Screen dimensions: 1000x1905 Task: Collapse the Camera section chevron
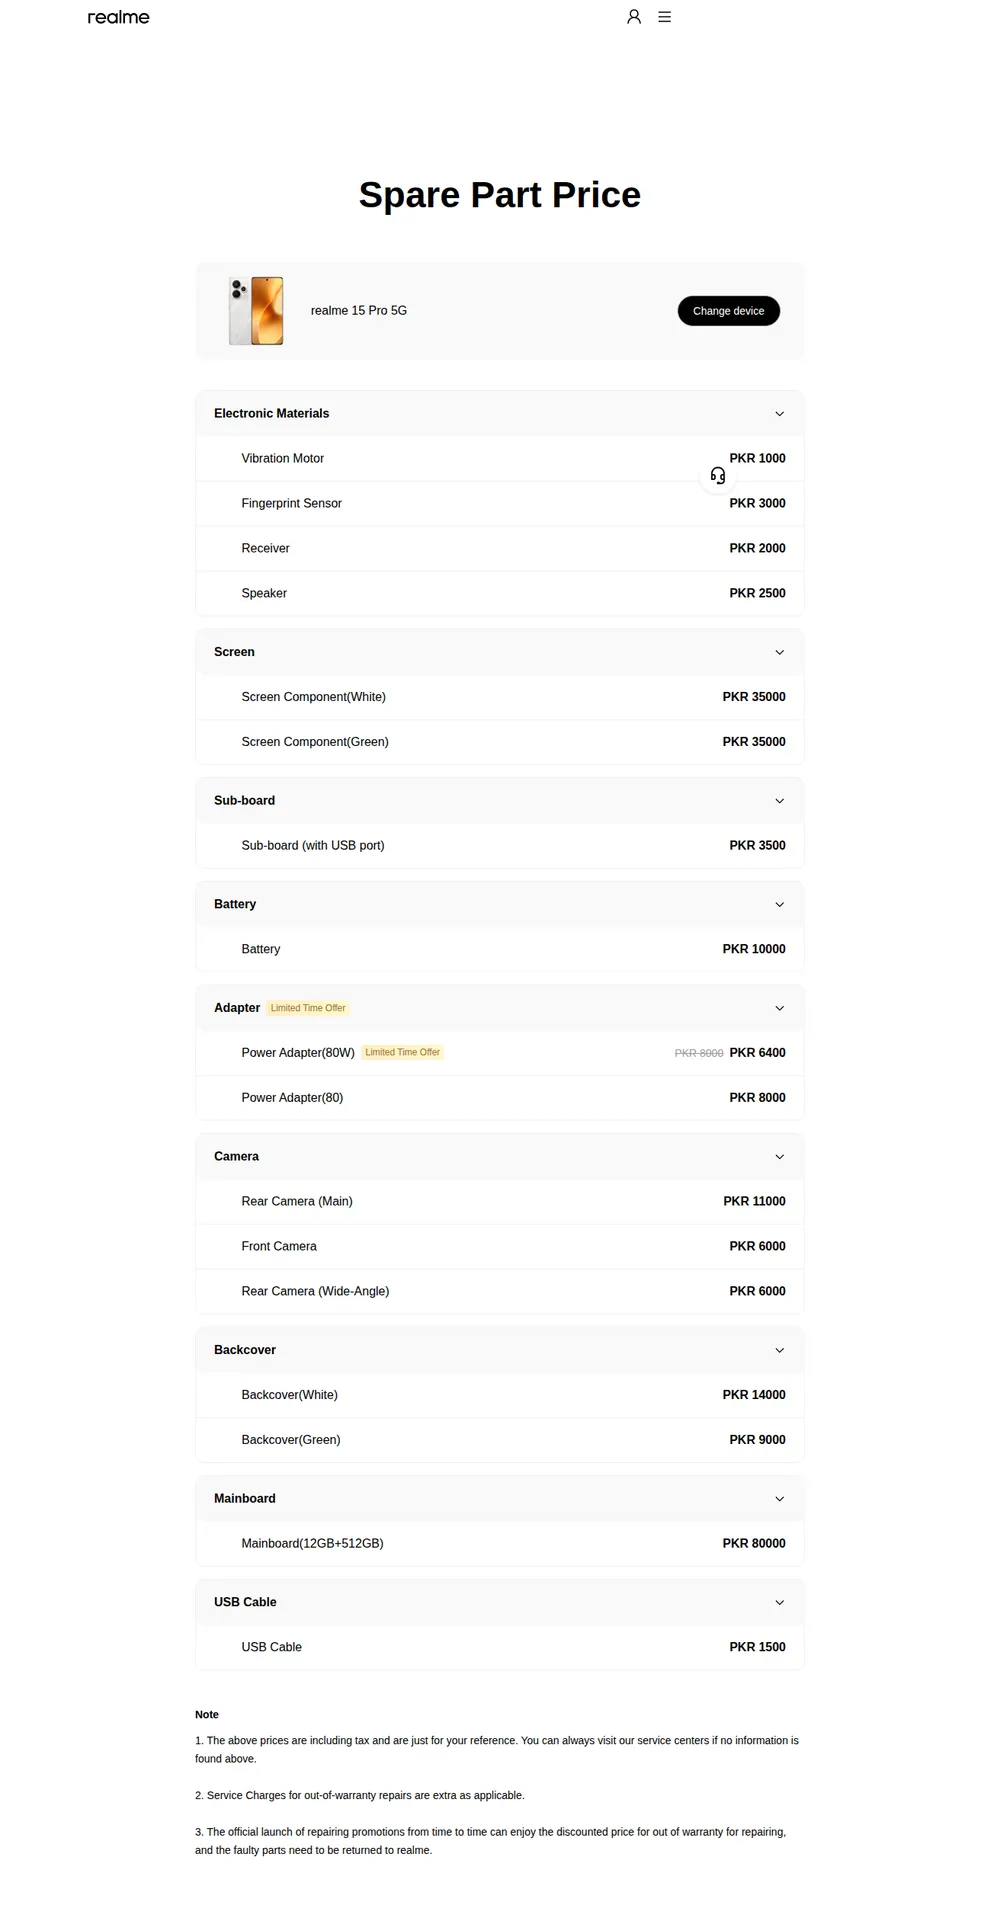[780, 1157]
